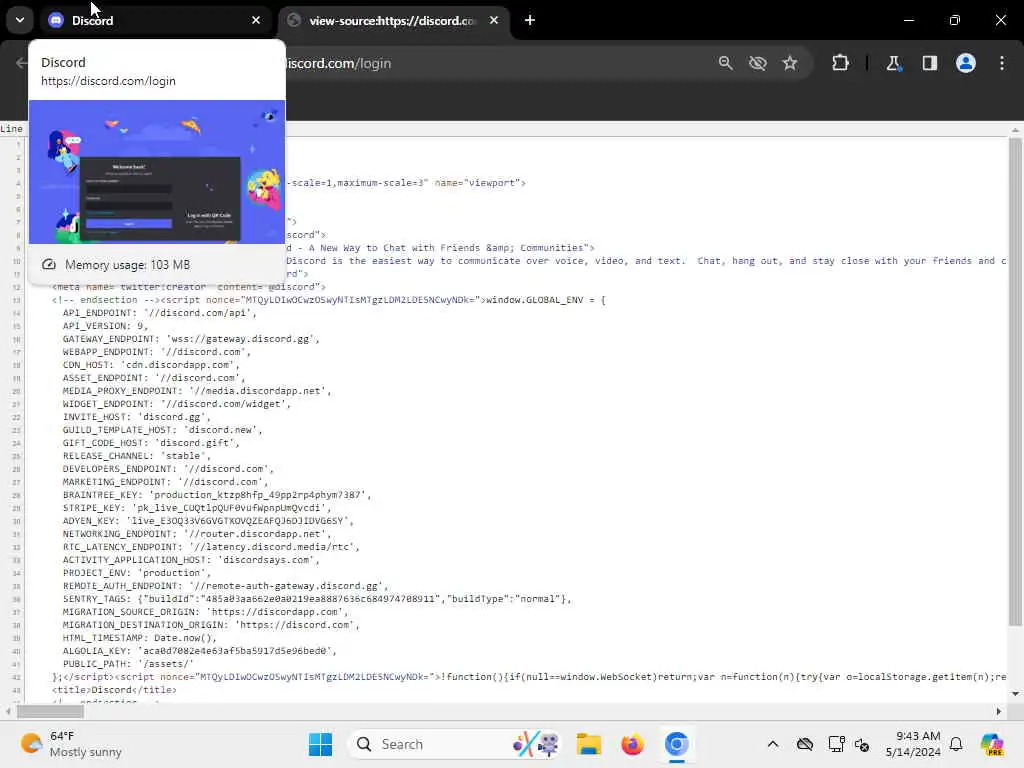
Task: Open a new browser tab
Action: [530, 20]
